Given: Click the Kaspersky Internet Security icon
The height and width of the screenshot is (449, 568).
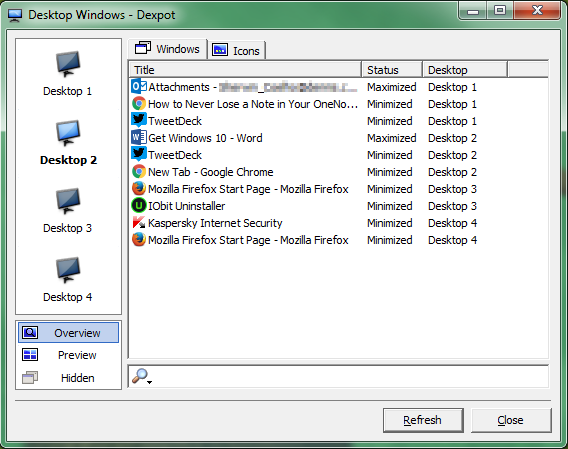Looking at the screenshot, I should click(x=139, y=223).
